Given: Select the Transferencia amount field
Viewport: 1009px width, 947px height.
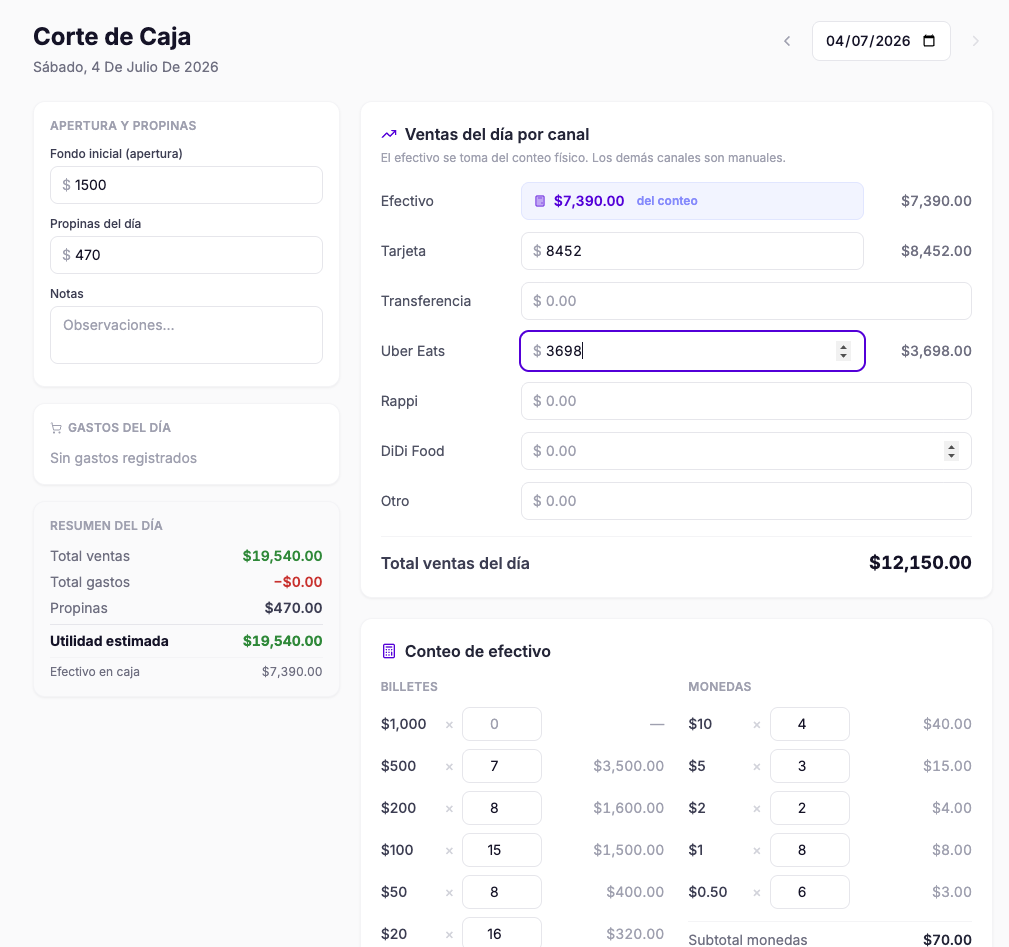Looking at the screenshot, I should pos(746,301).
